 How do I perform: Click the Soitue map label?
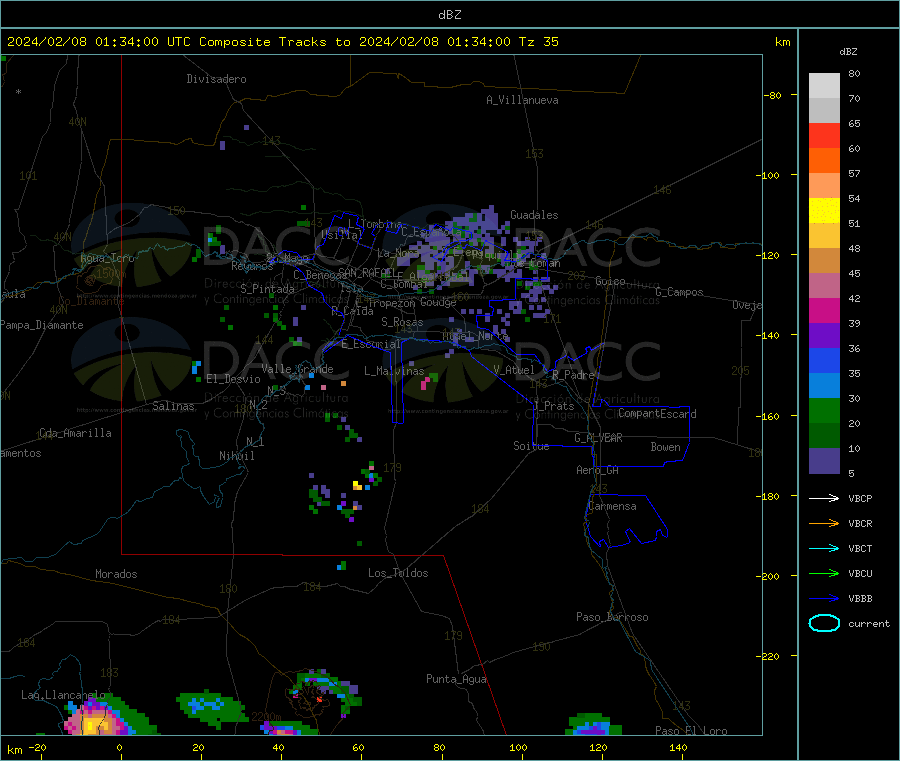[x=531, y=446]
